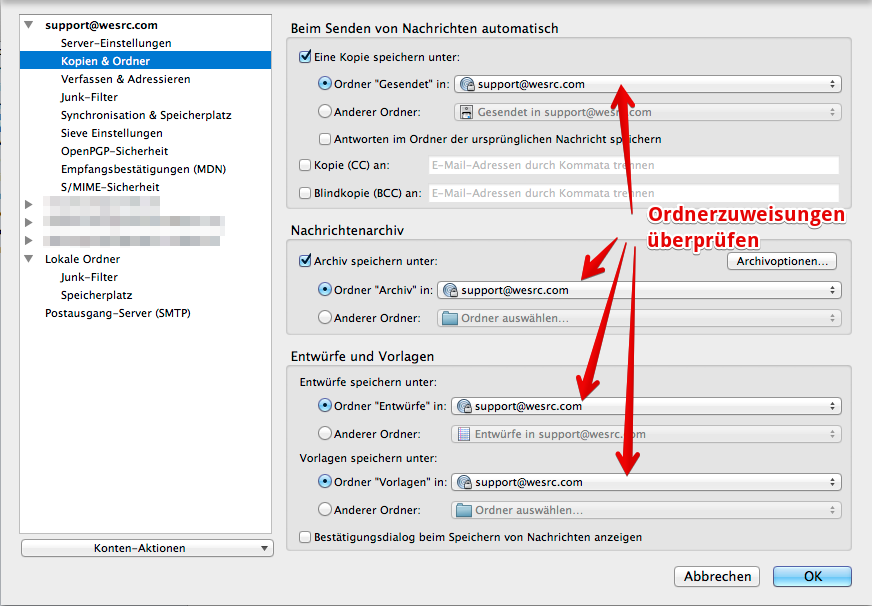Toggle Archiv speichern unter checkbox
Screen dimensions: 872x606
(305, 260)
